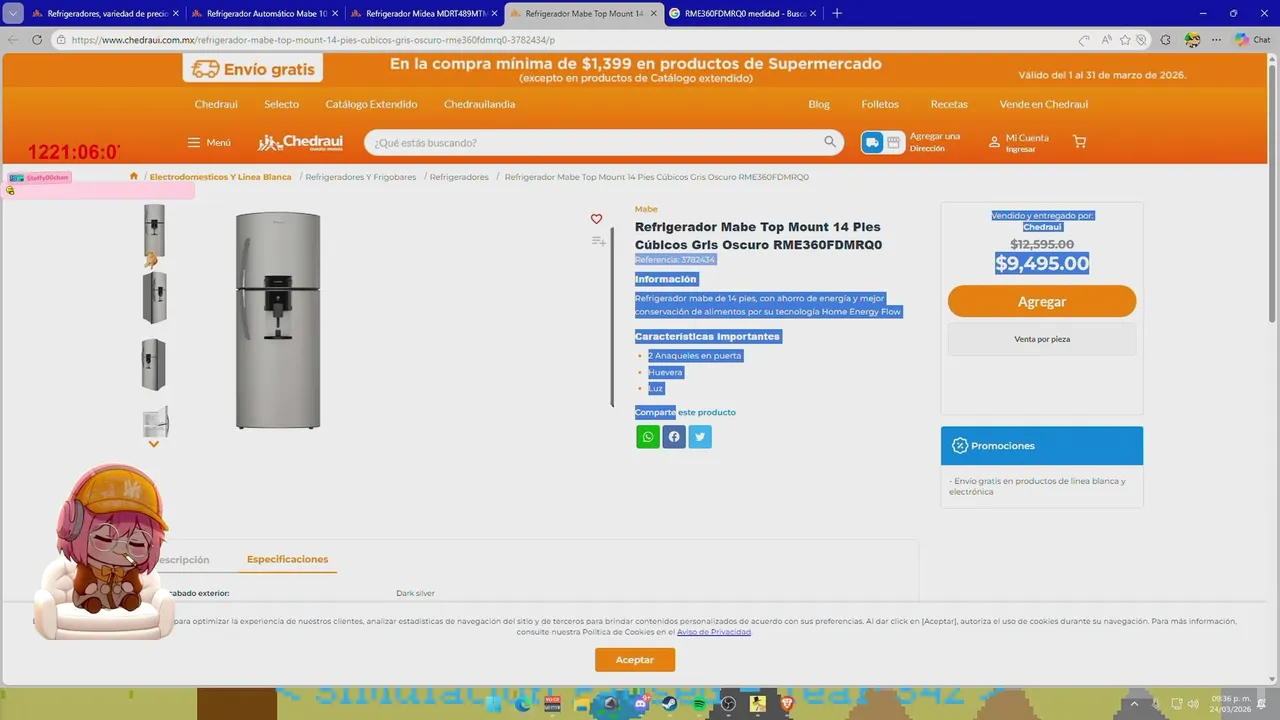Click the add-to-list icon below the heart

click(x=598, y=241)
